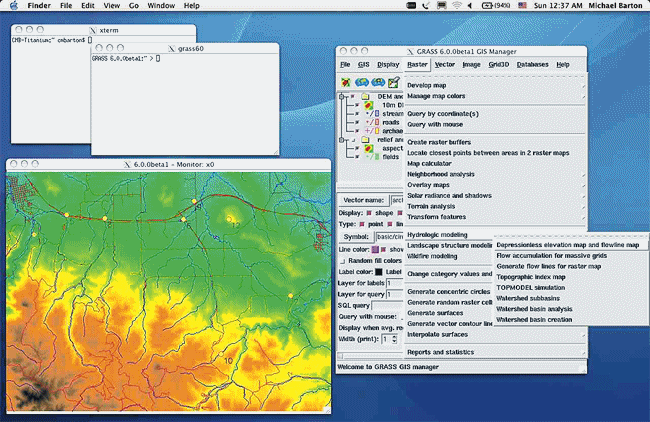Click the map-with-pencil toolbar icon
The width and height of the screenshot is (650, 422).
tap(393, 82)
